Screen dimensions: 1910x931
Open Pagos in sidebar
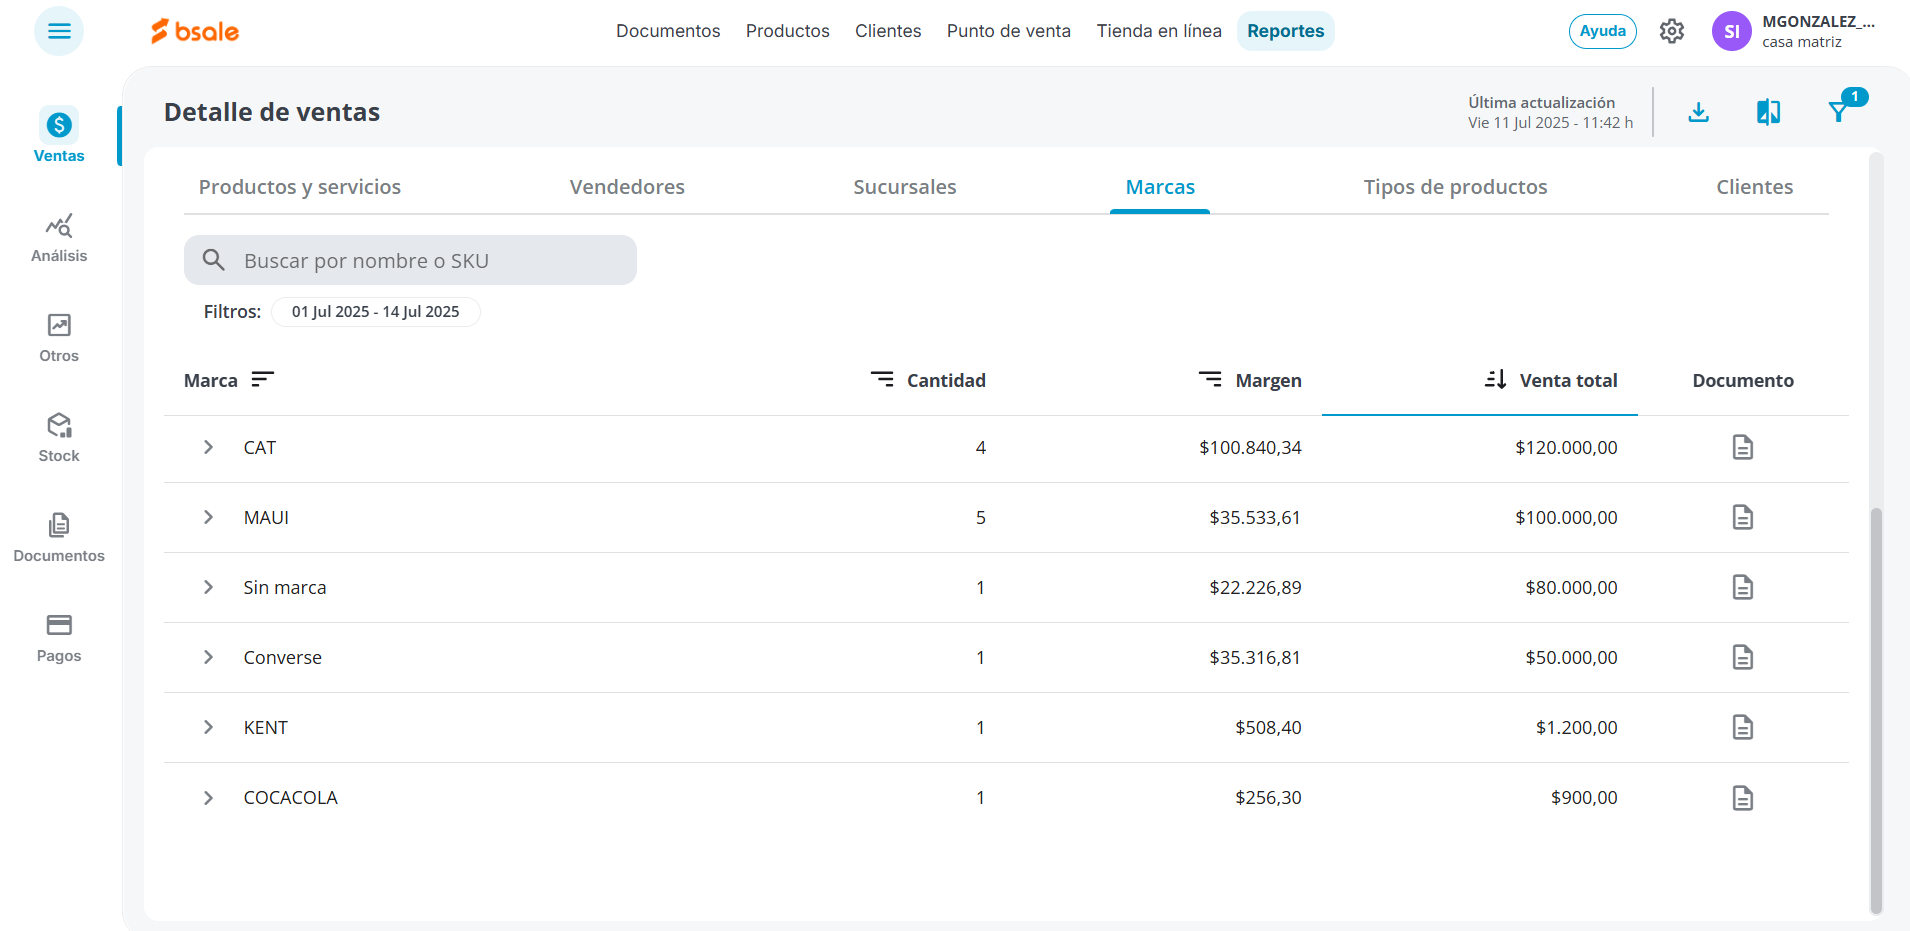59,638
